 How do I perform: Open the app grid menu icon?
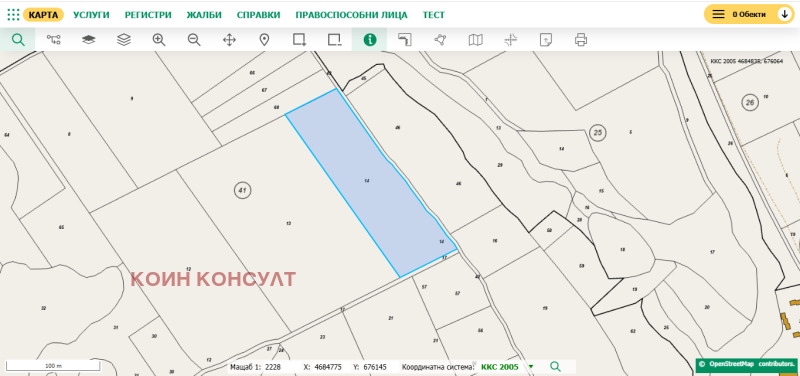pos(13,14)
